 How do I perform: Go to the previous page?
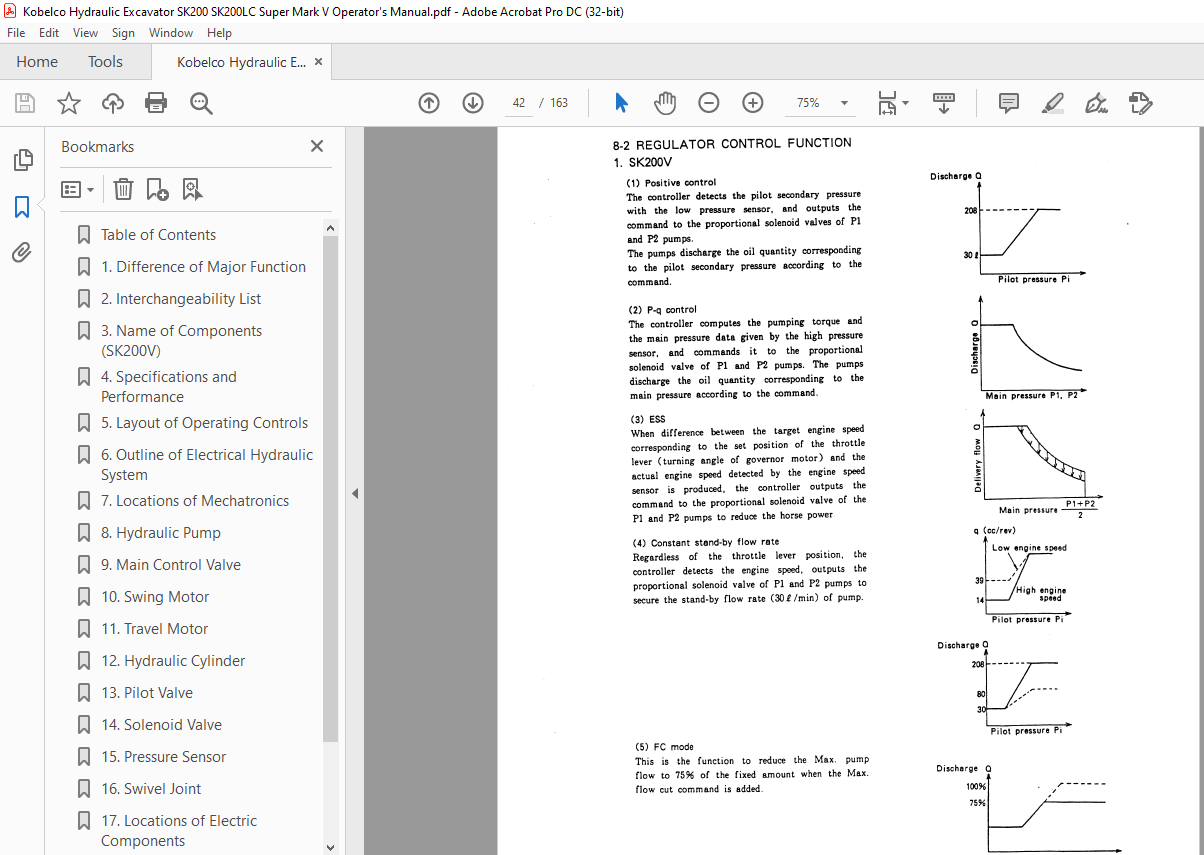click(429, 103)
